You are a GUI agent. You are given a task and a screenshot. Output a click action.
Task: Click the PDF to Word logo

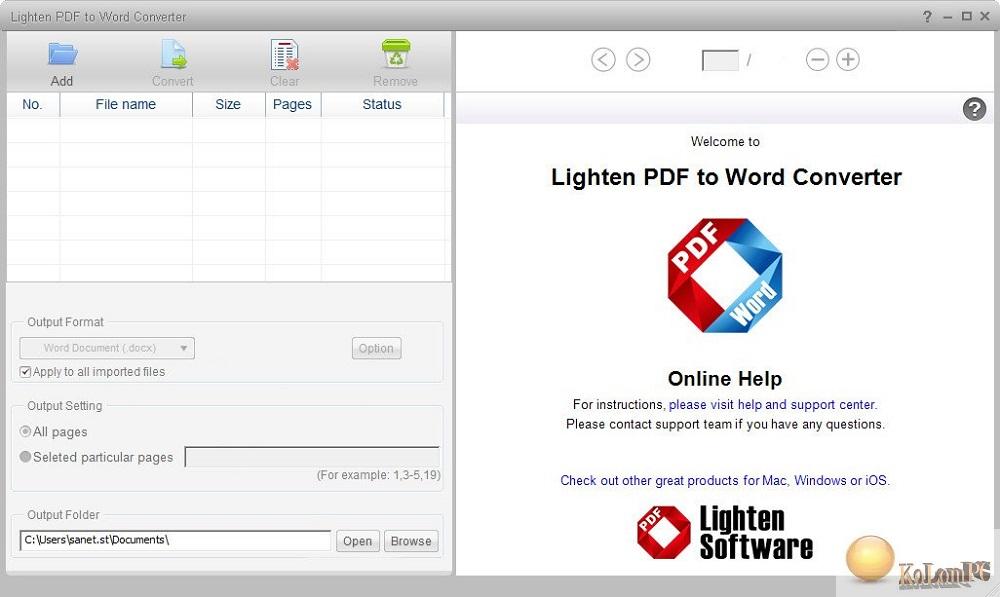(725, 276)
